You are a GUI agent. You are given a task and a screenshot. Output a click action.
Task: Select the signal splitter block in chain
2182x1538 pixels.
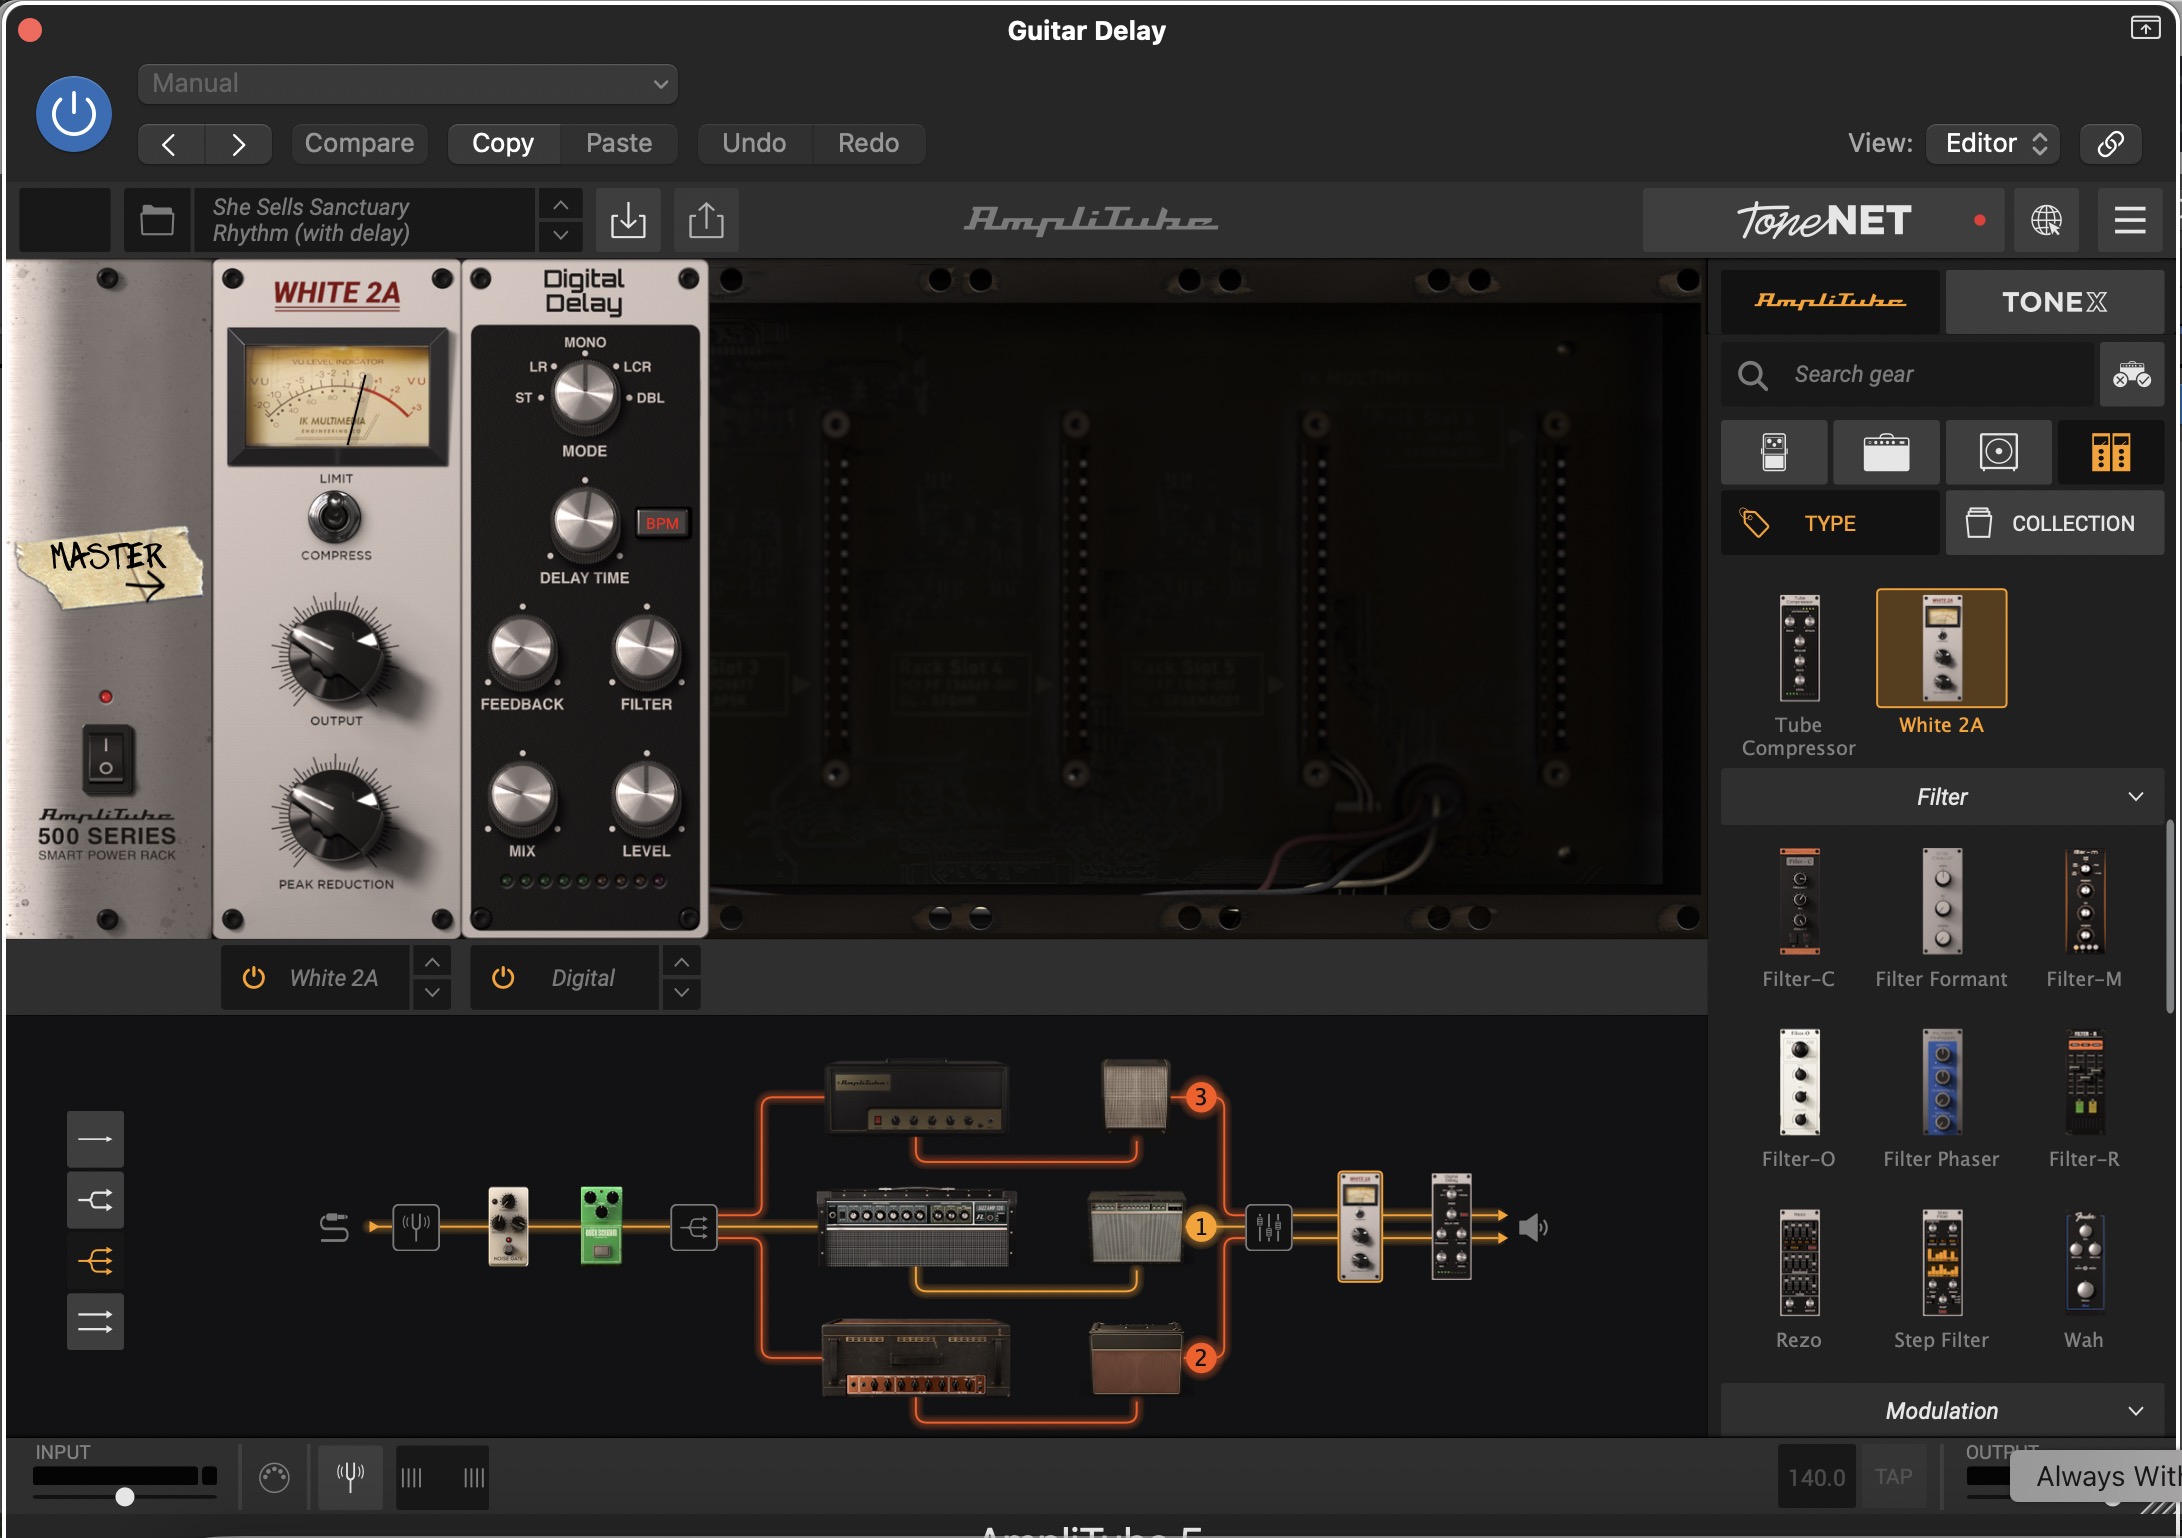point(694,1226)
